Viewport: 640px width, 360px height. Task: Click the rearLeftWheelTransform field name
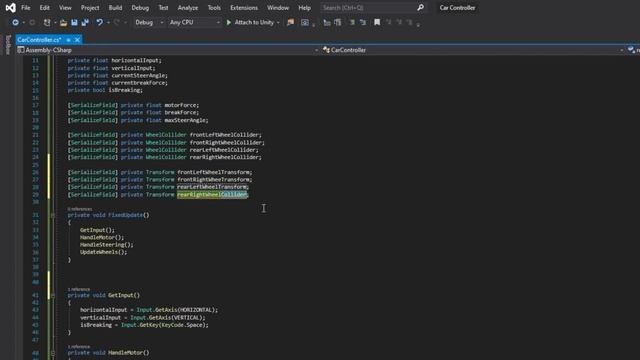(x=211, y=187)
